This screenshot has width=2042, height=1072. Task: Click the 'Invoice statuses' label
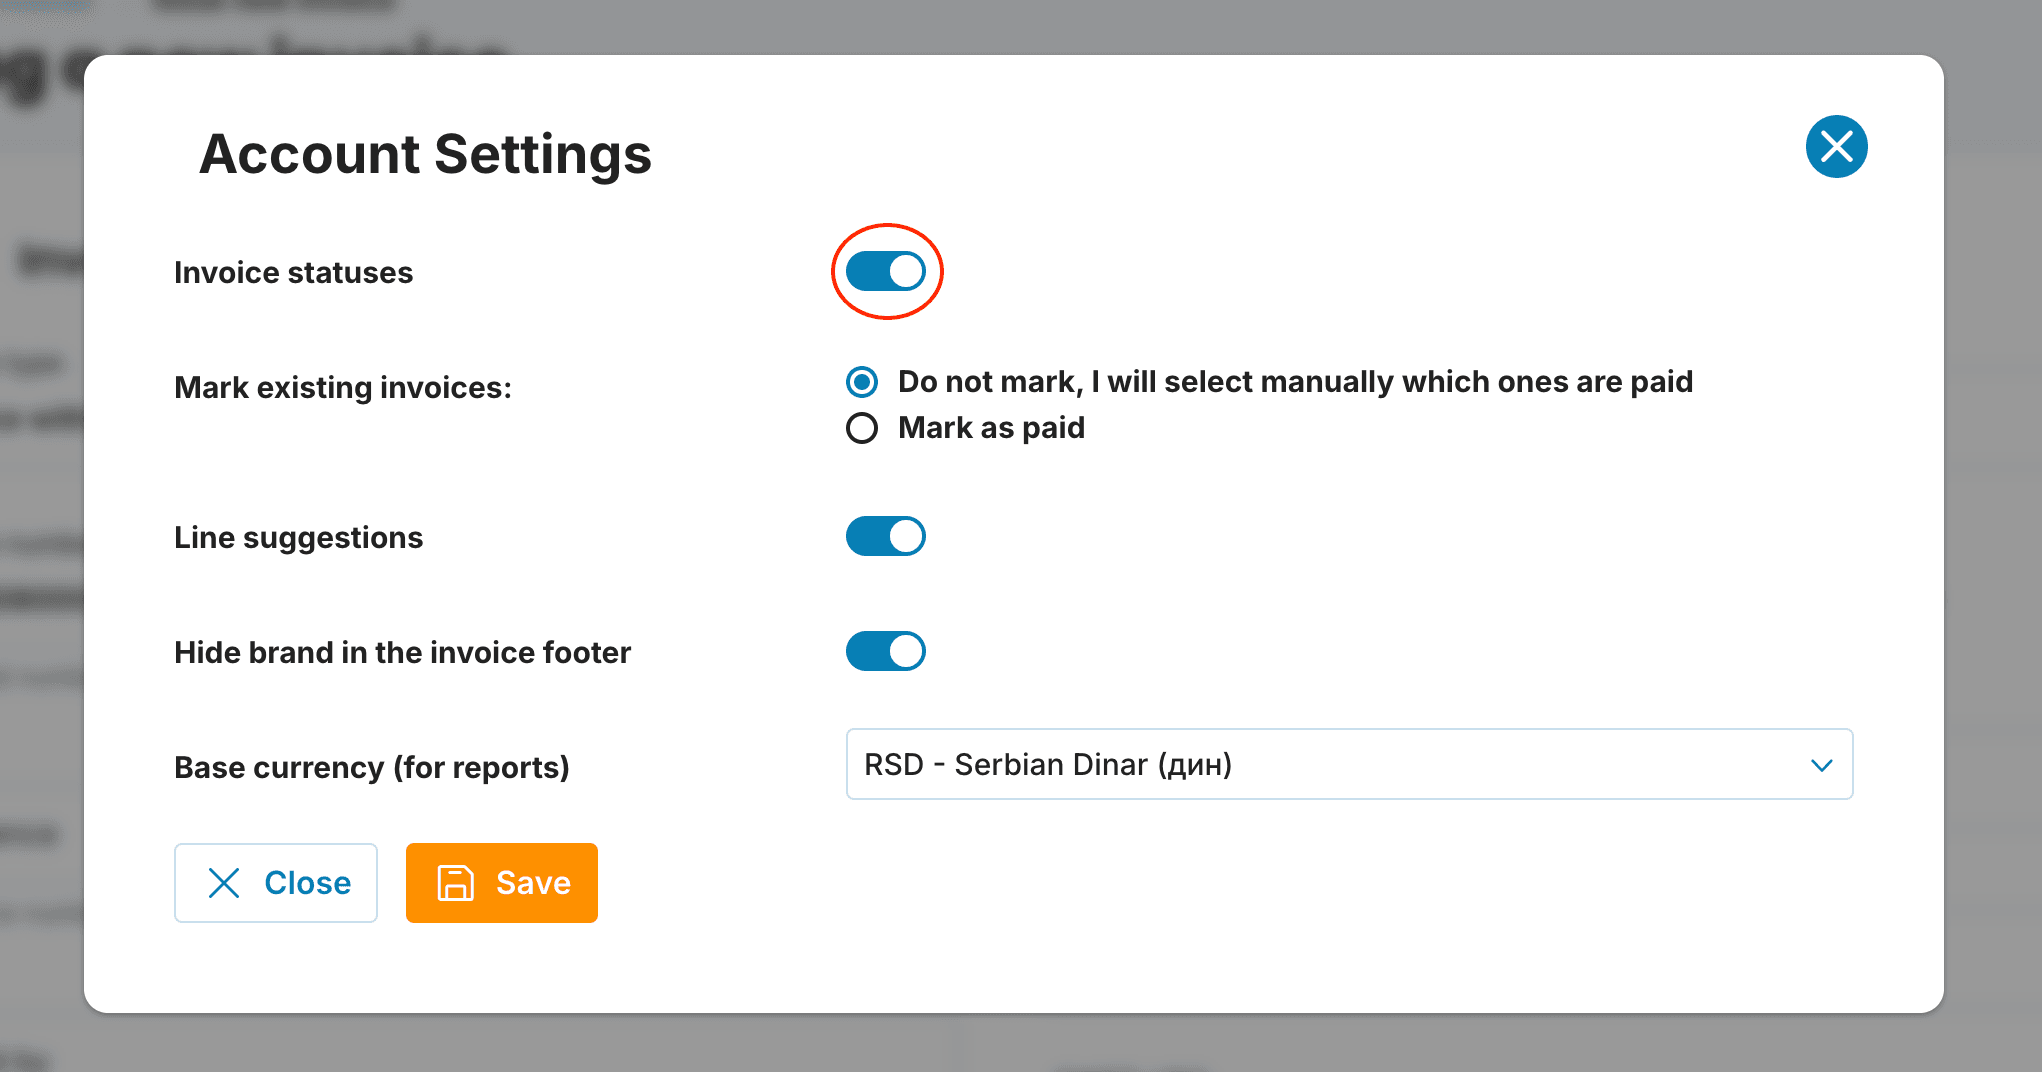293,272
